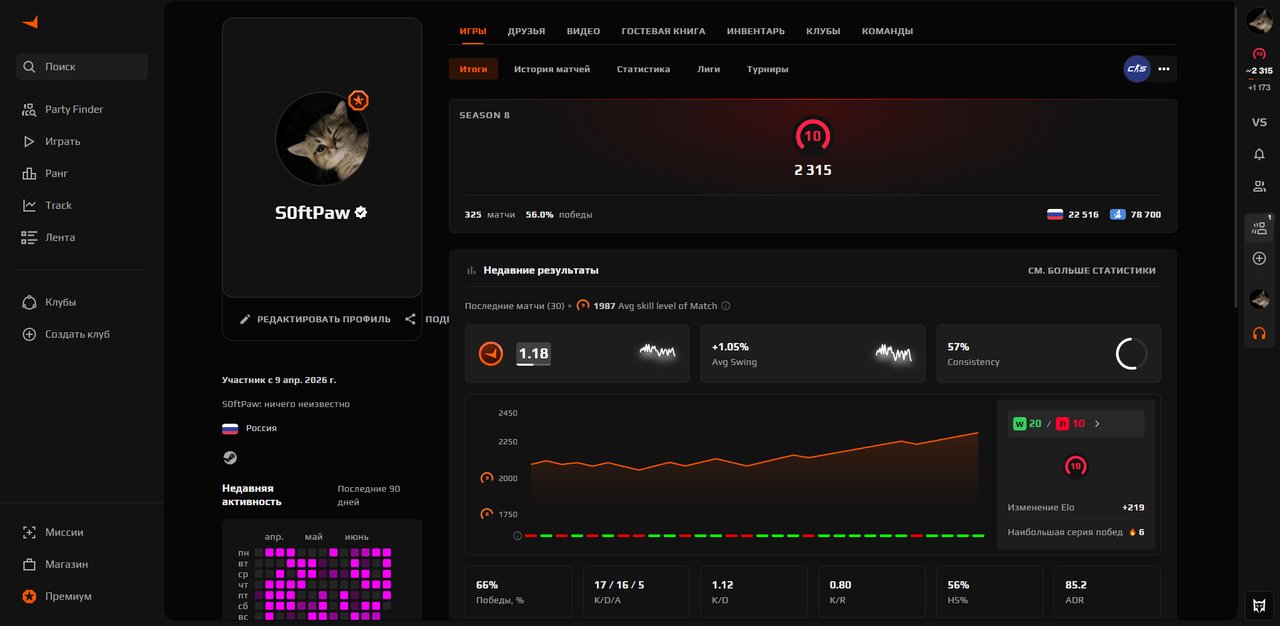Open notifications bell icon
The width and height of the screenshot is (1280, 626).
[1259, 154]
